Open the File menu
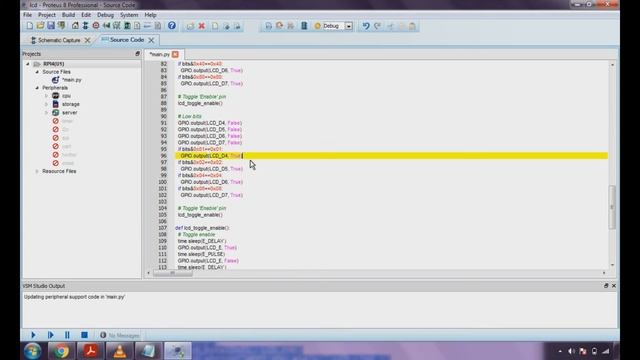 [x=27, y=15]
